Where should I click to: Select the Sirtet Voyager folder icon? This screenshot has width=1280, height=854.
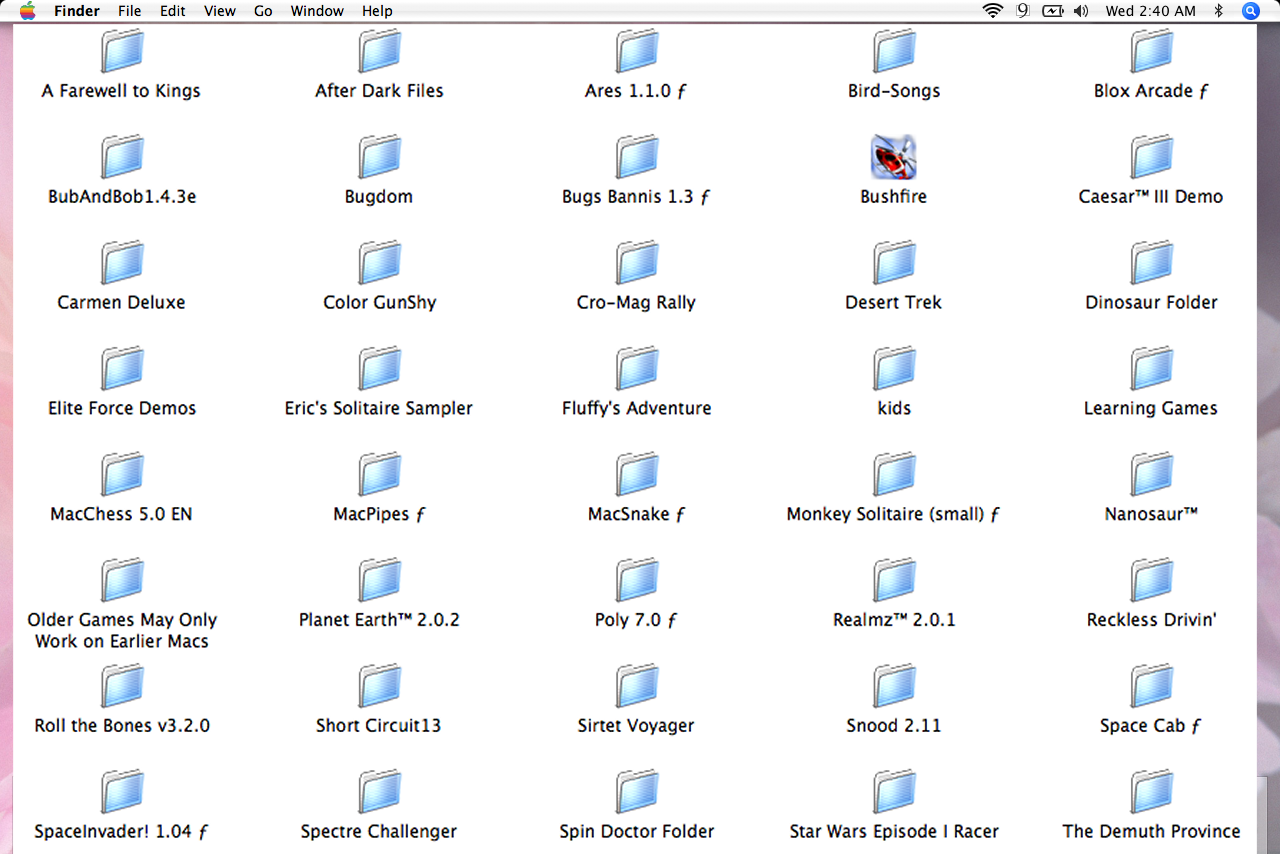(x=637, y=686)
